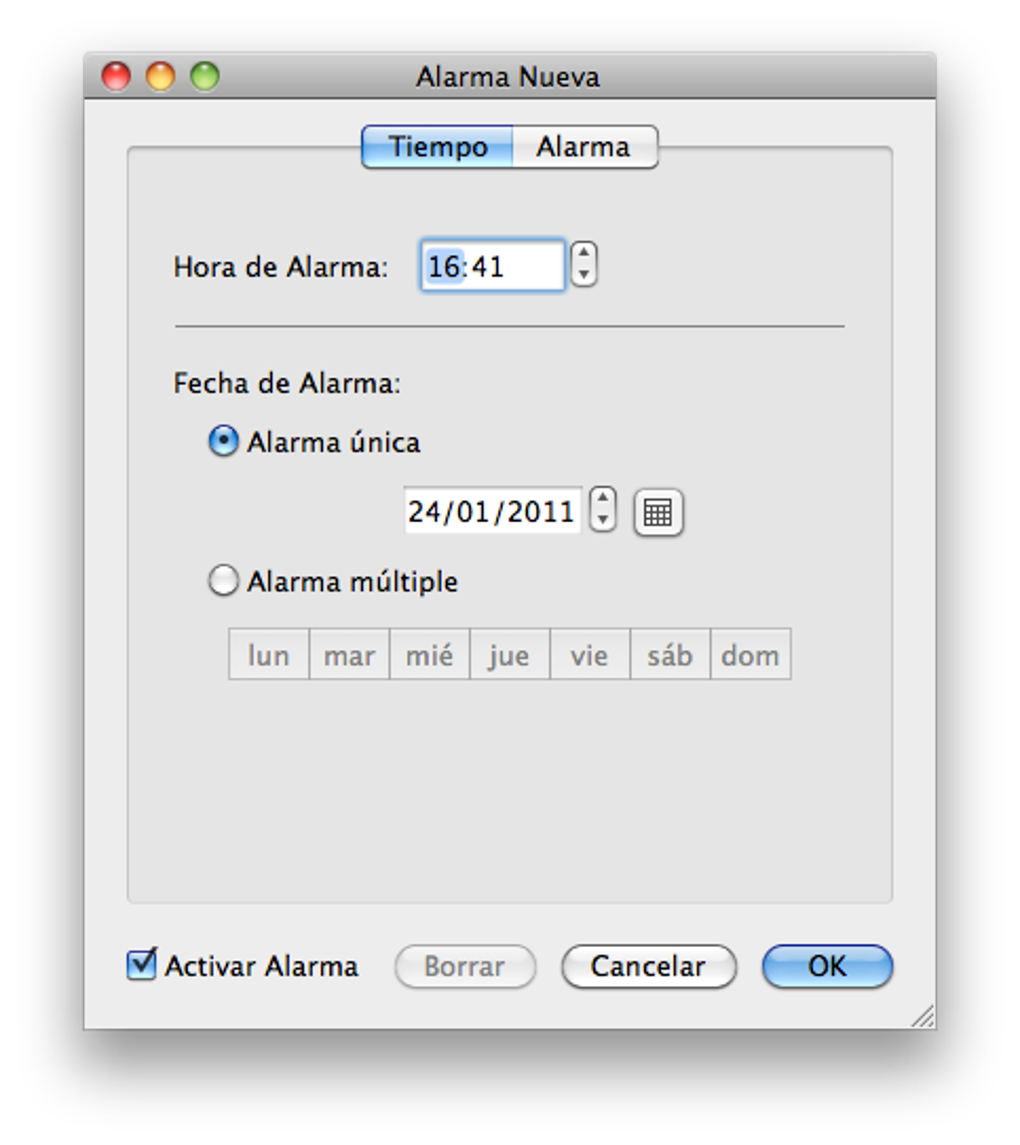This screenshot has width=1020, height=1145.
Task: Confirm with the OK button
Action: point(827,967)
